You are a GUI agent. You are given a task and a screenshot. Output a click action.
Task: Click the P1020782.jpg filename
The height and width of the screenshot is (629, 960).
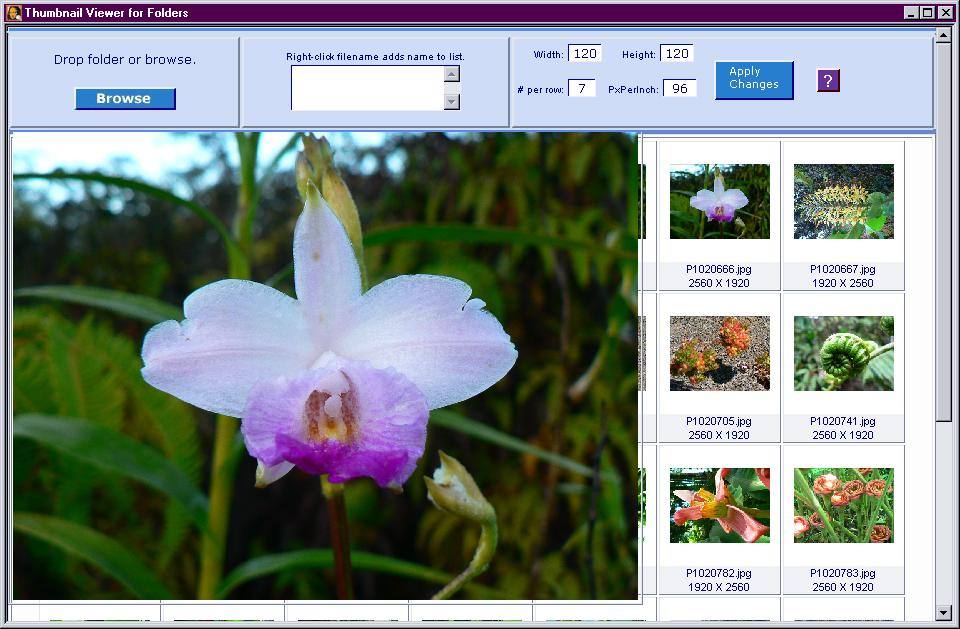719,573
